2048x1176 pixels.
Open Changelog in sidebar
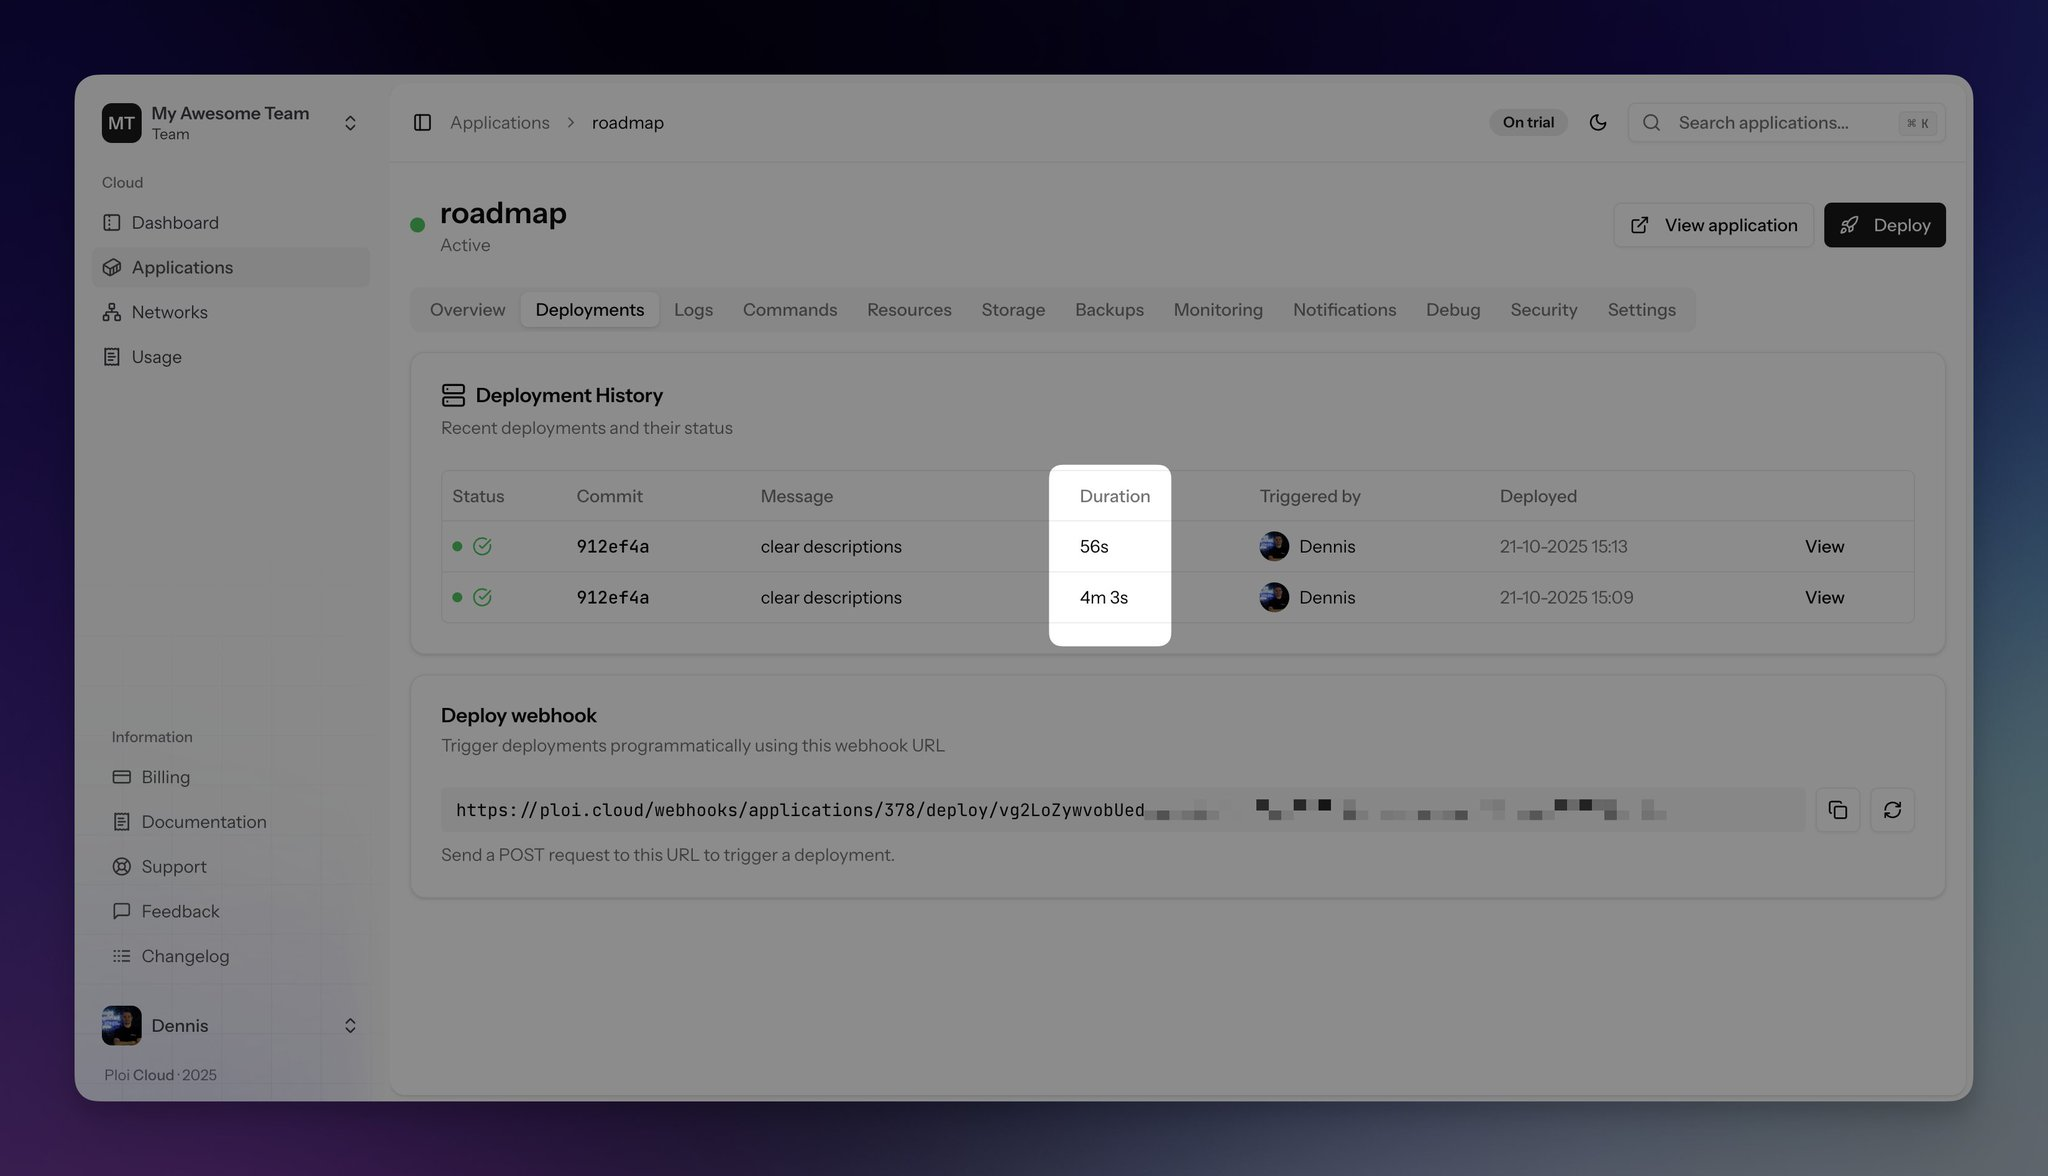click(x=185, y=956)
